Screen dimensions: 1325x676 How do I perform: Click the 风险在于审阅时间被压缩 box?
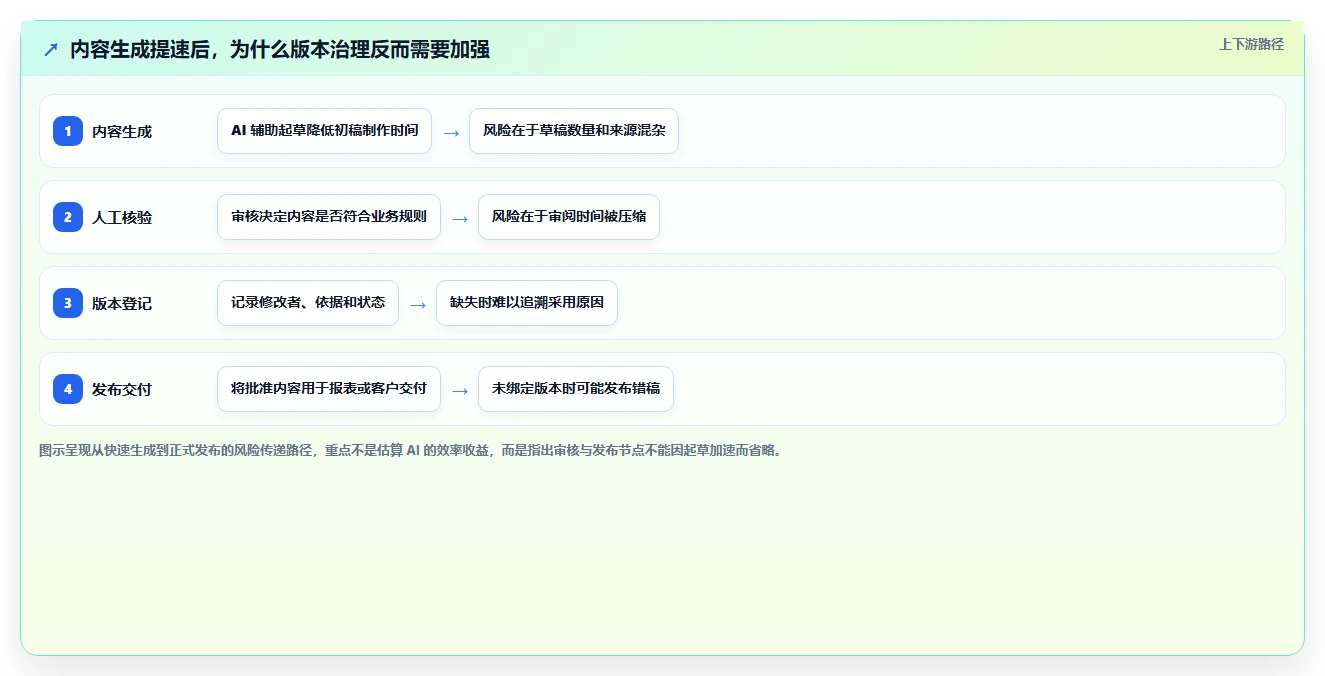click(x=569, y=217)
